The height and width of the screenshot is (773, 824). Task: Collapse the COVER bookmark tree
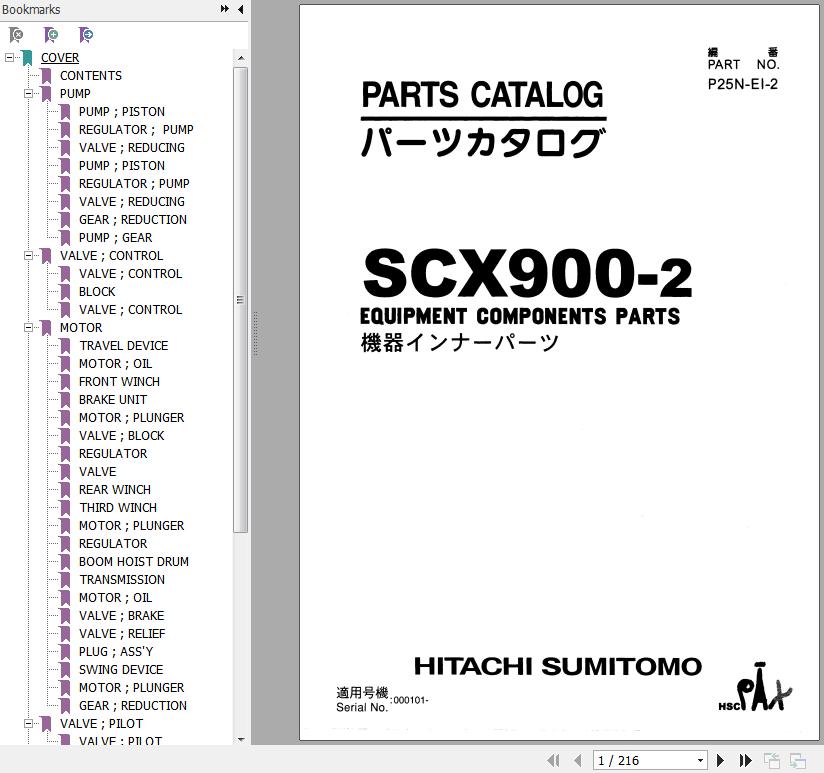9,57
